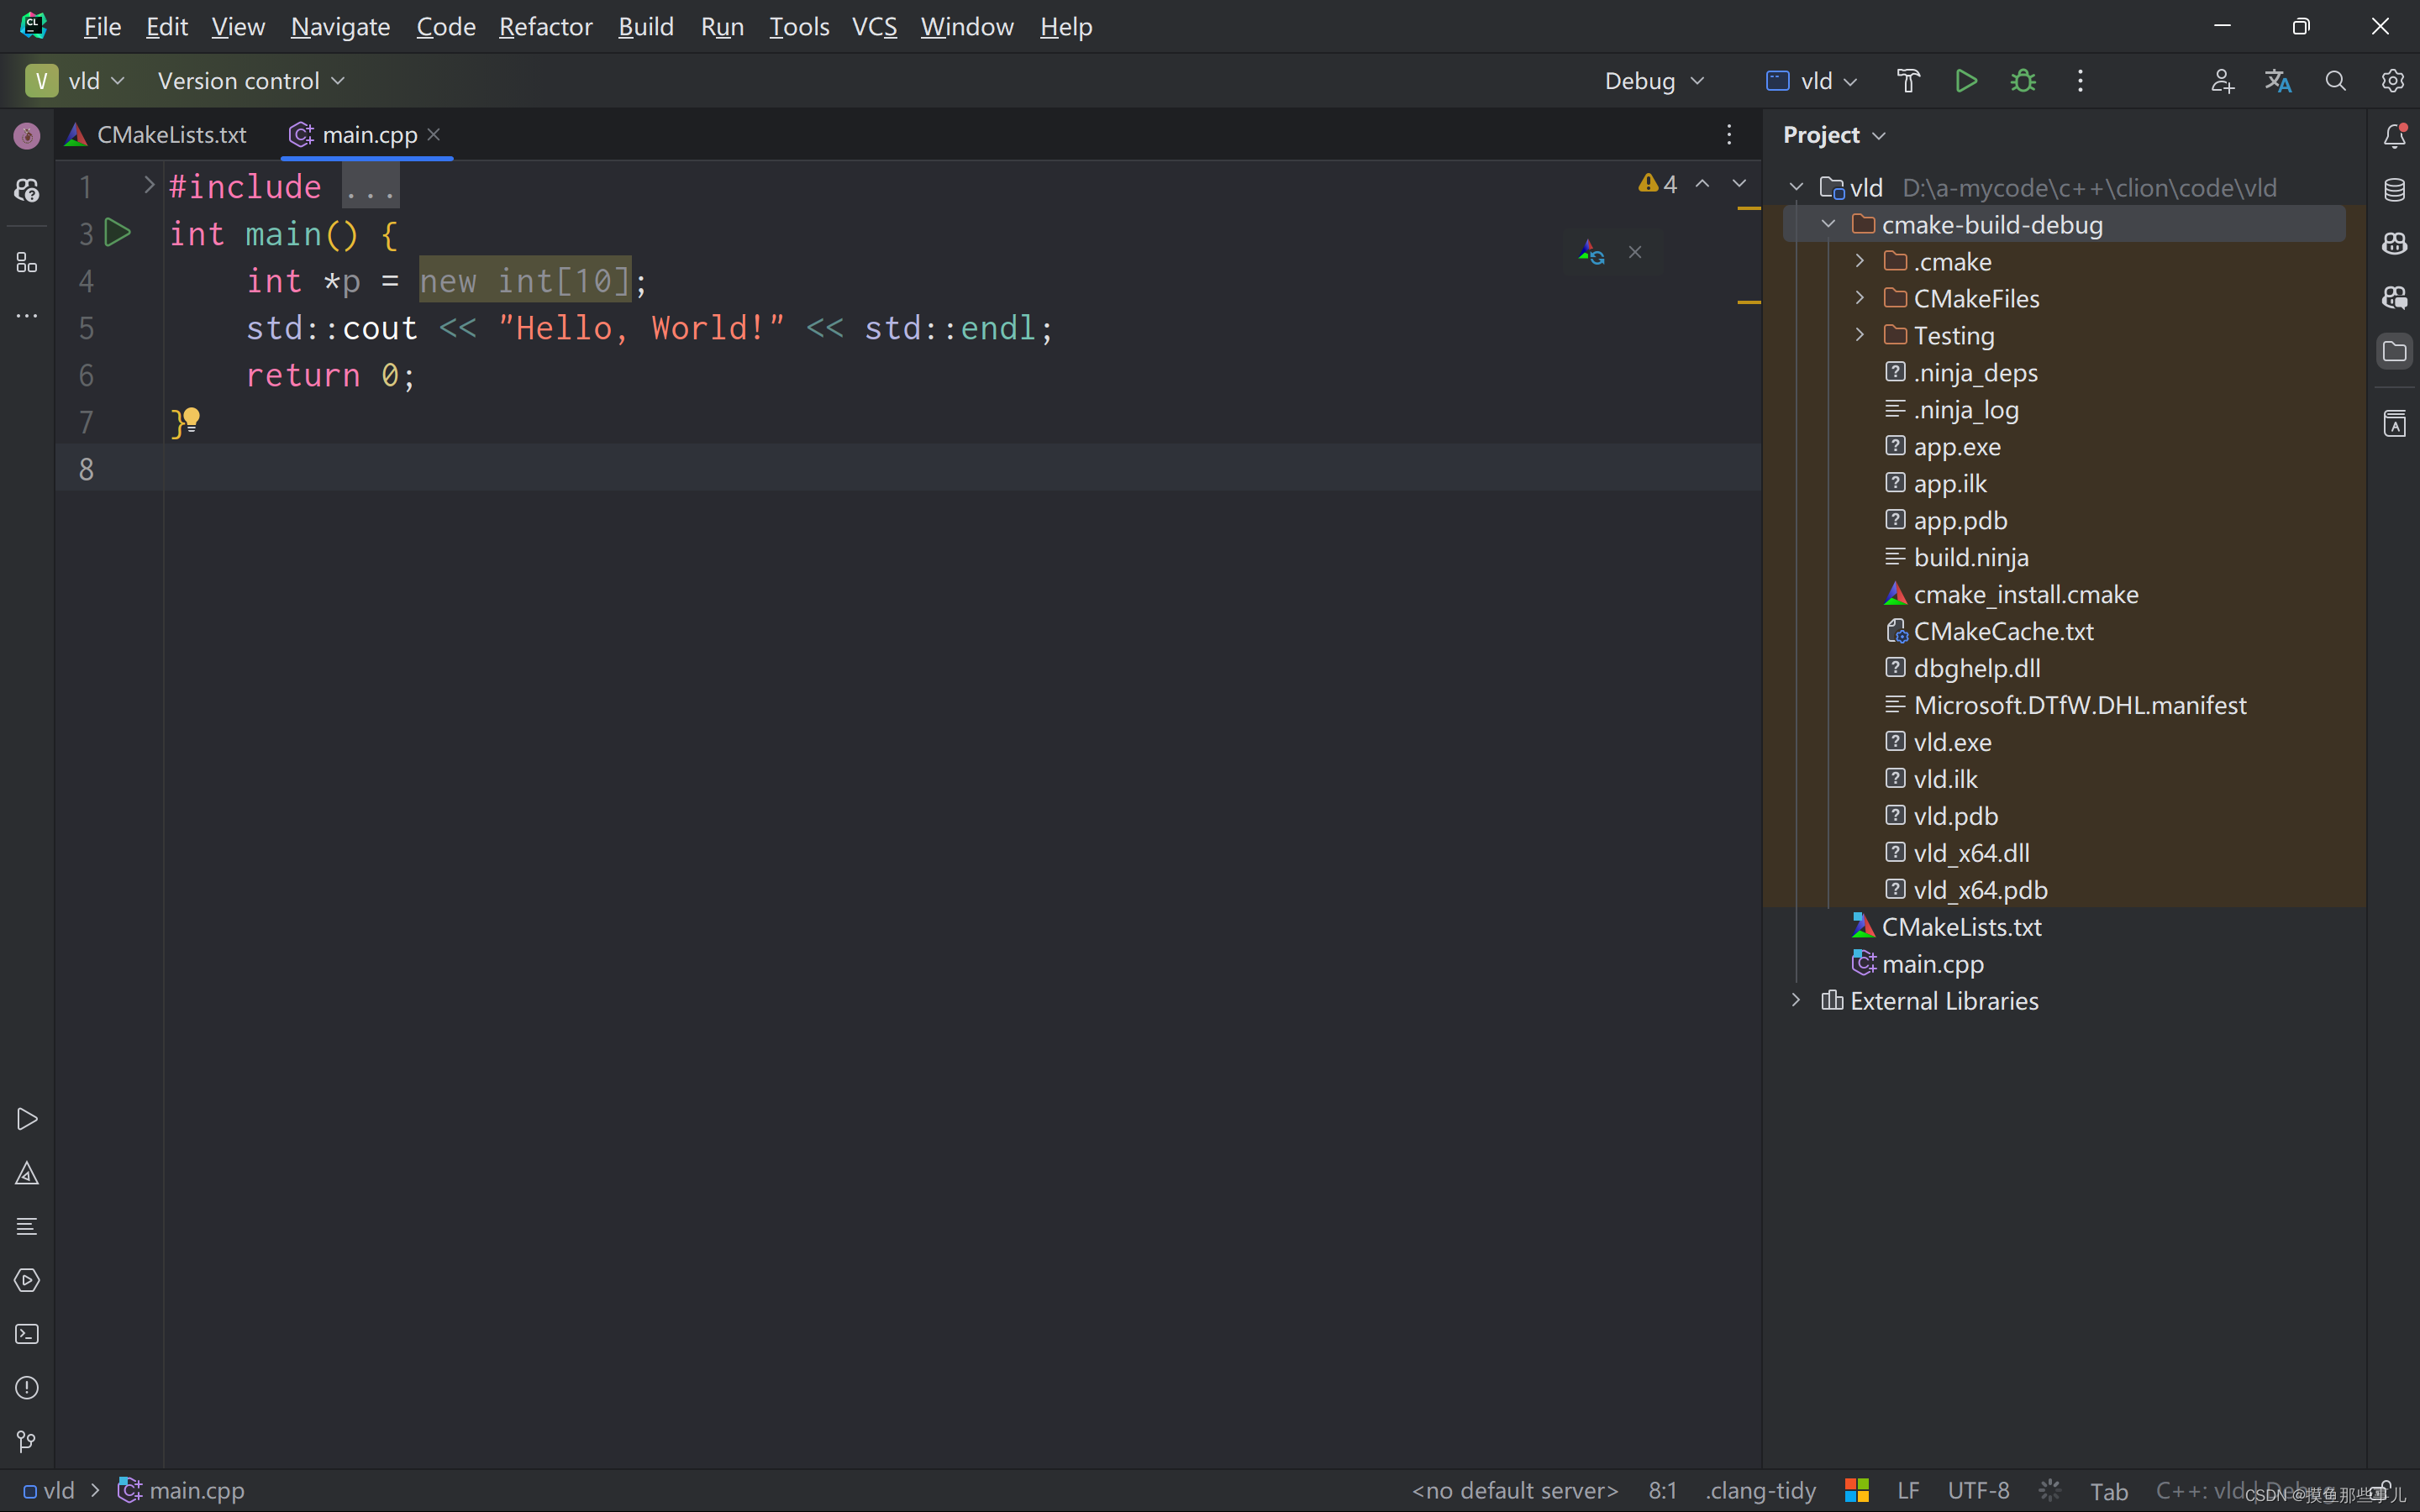This screenshot has width=2420, height=1512.
Task: Open the Navigate menu item
Action: point(339,26)
